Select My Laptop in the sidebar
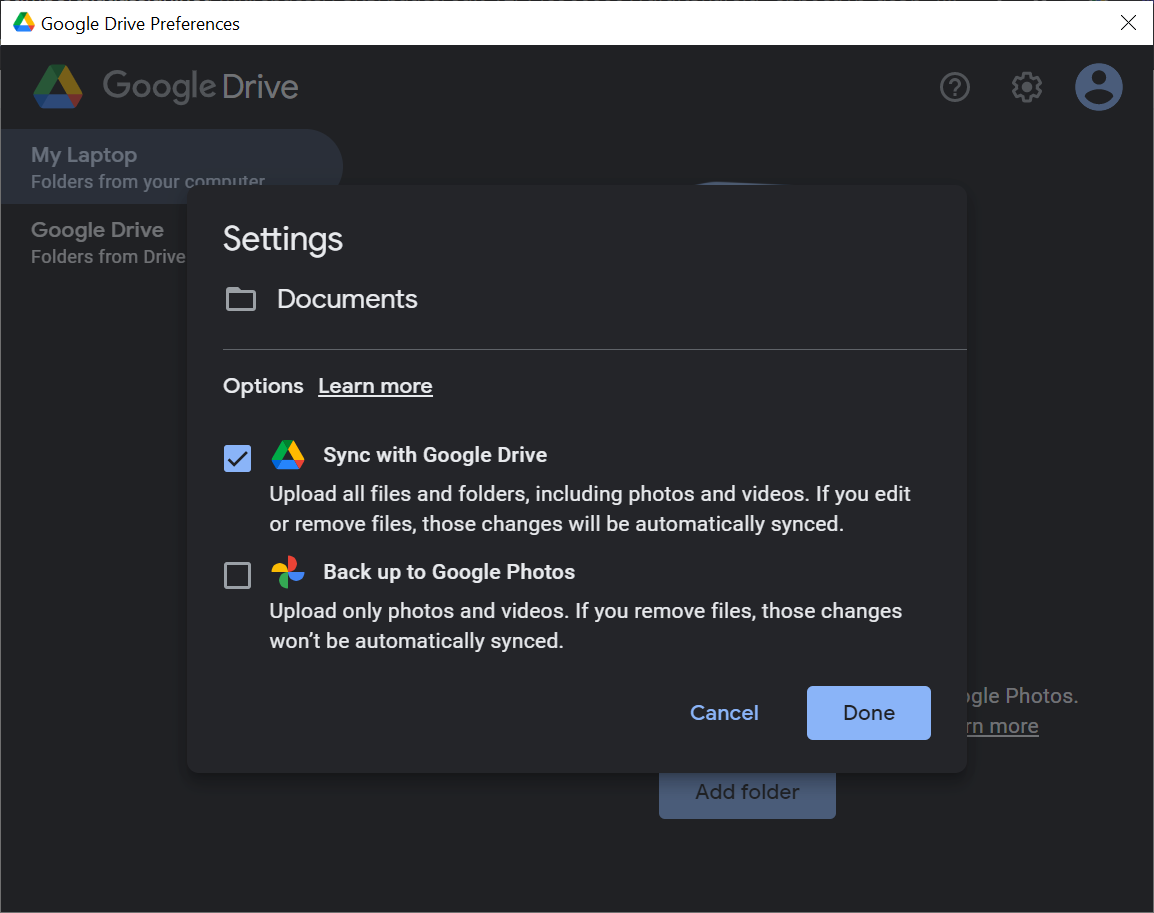Viewport: 1154px width, 913px height. [171, 167]
